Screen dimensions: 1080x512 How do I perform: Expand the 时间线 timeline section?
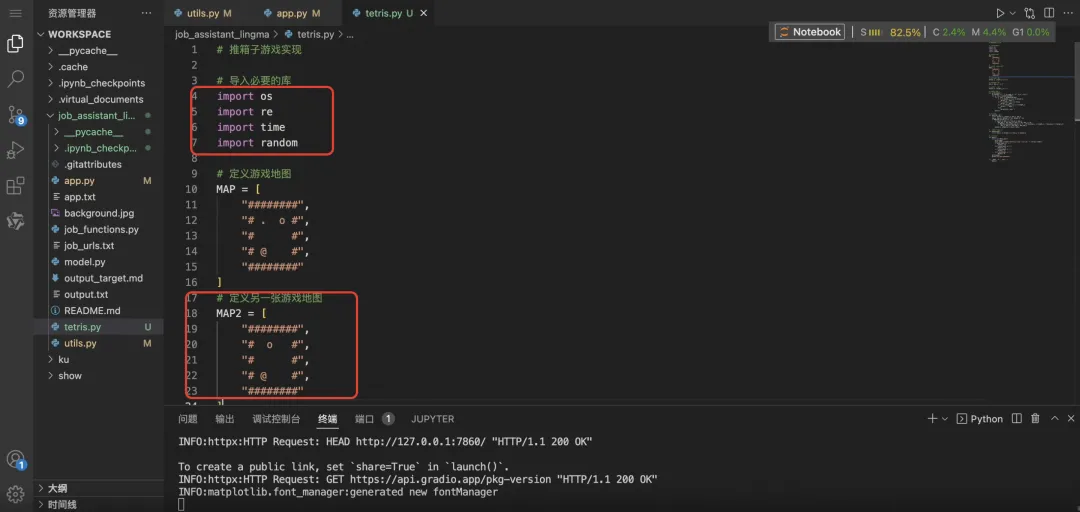tap(98, 504)
